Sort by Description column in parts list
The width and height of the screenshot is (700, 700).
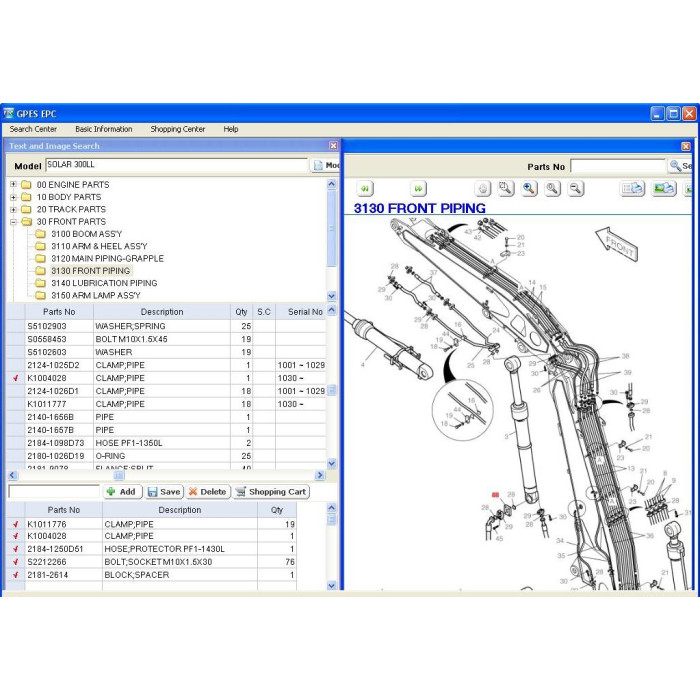(162, 312)
